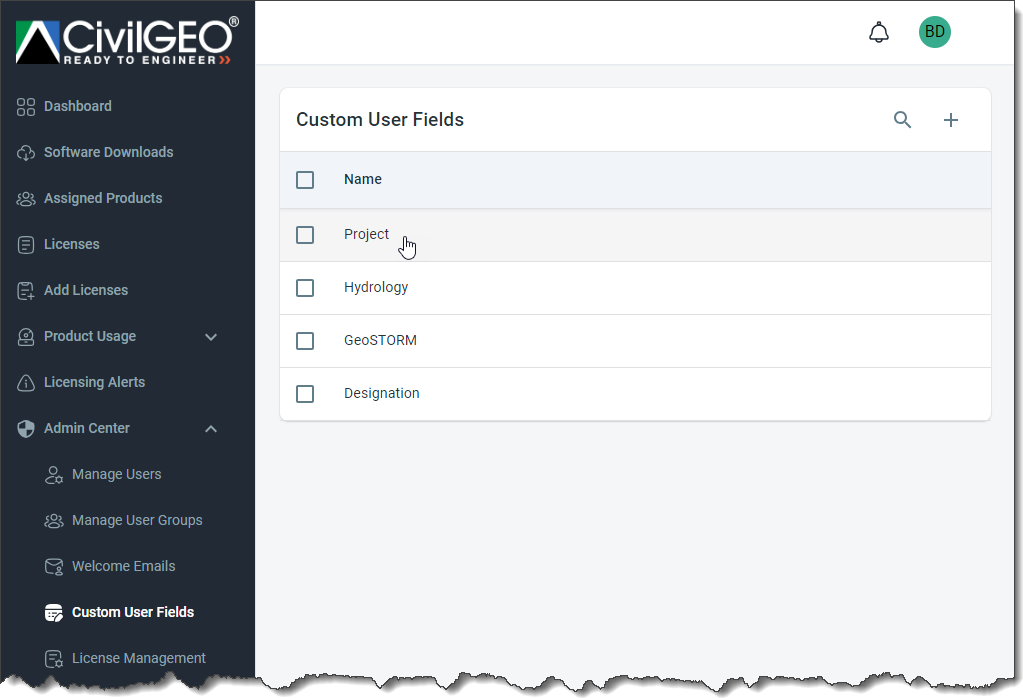Click the Add Licenses icon
The width and height of the screenshot is (1023, 698).
click(x=25, y=291)
